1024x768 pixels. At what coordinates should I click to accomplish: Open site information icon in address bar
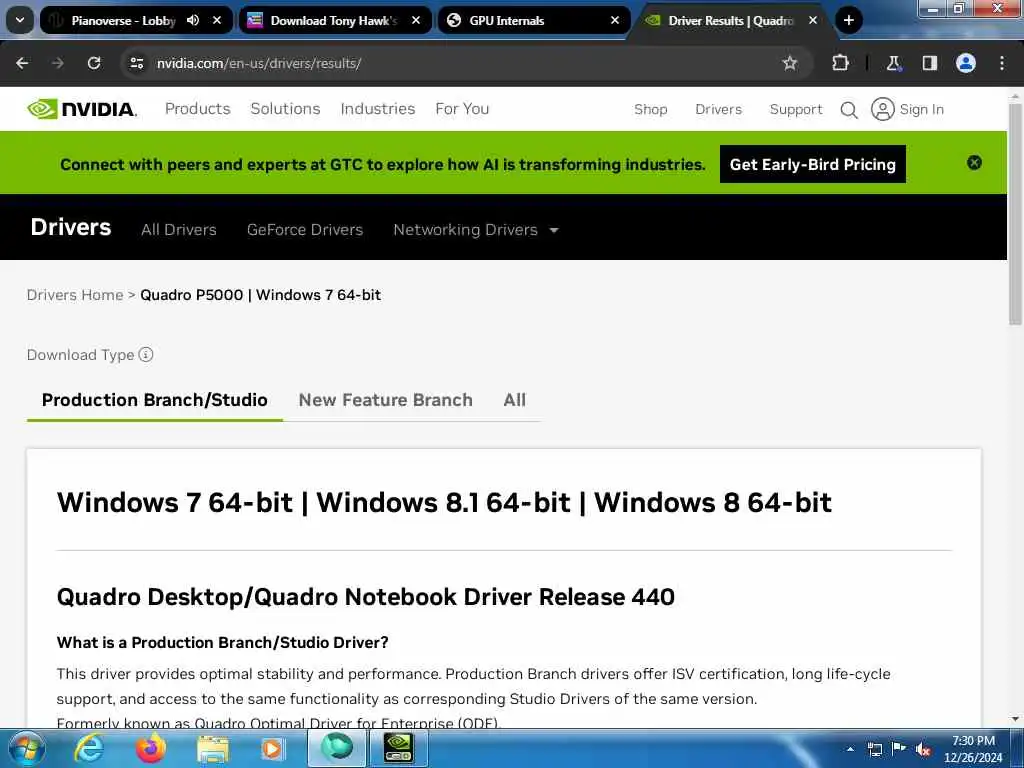[x=136, y=63]
